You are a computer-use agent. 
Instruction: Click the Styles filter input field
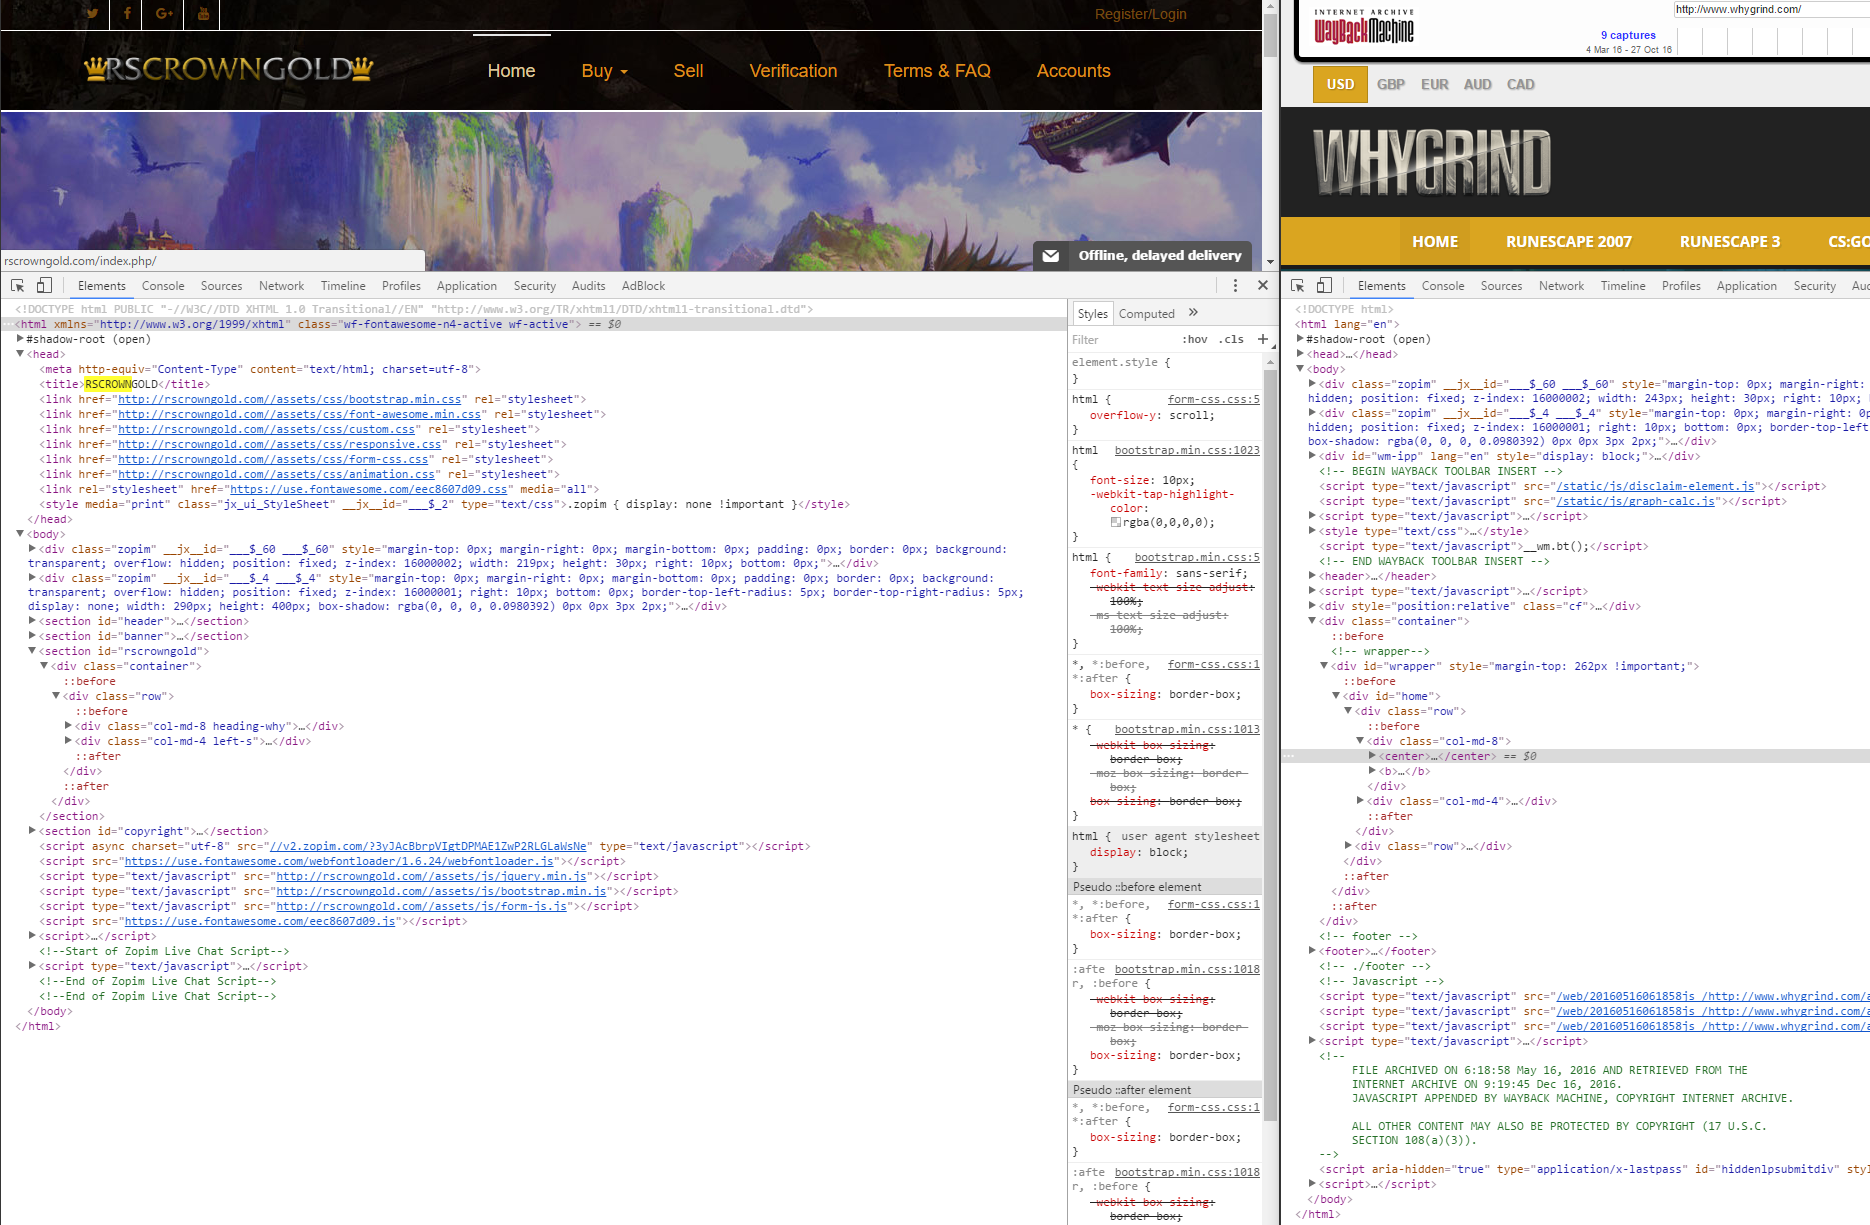point(1120,339)
